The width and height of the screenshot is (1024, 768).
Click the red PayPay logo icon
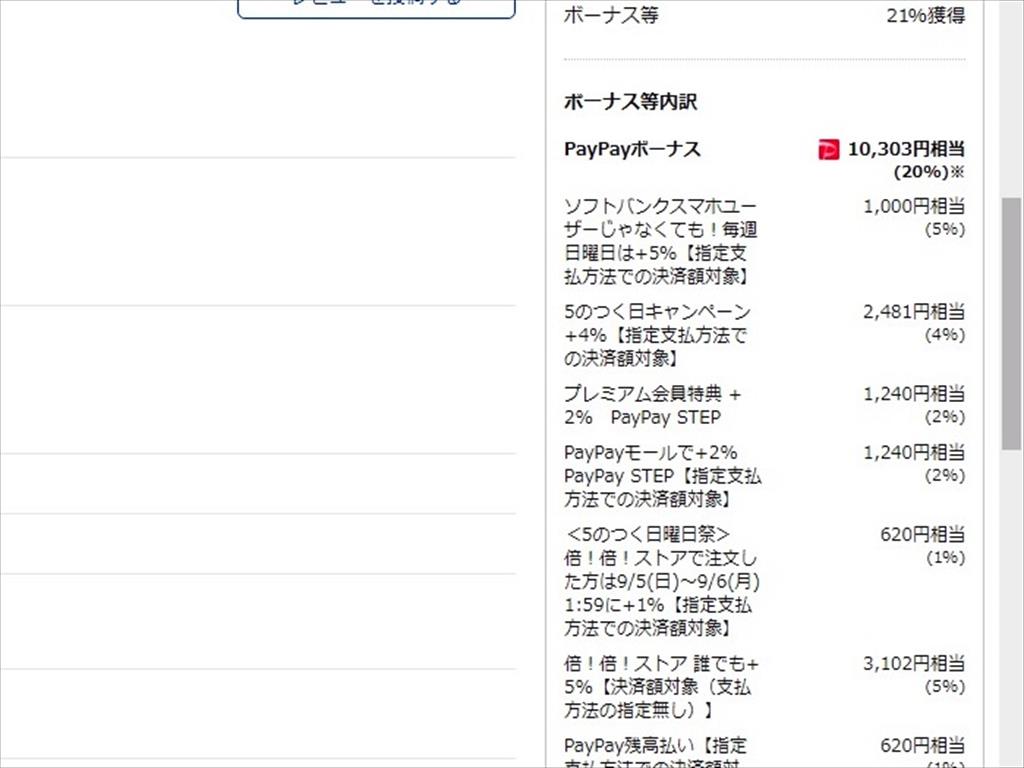828,150
